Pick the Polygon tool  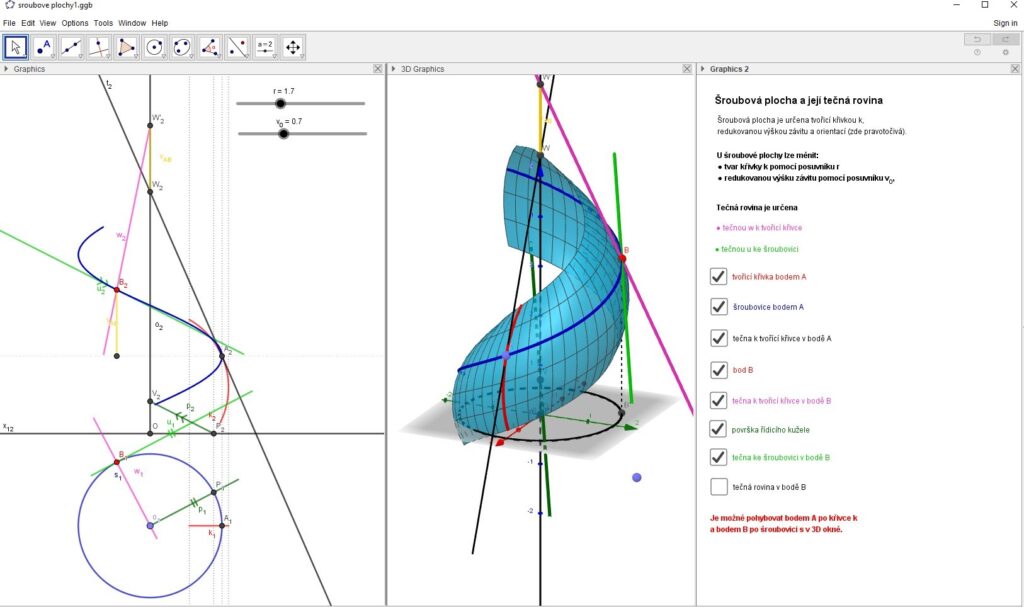[126, 47]
